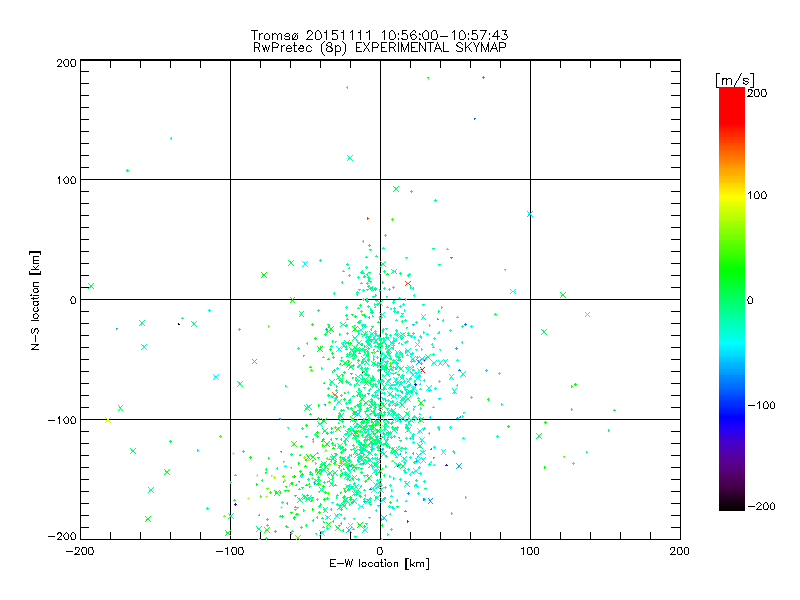Screen dimensions: 800x600
Task: Click the y-axis tick label '200'
Action: (66, 63)
